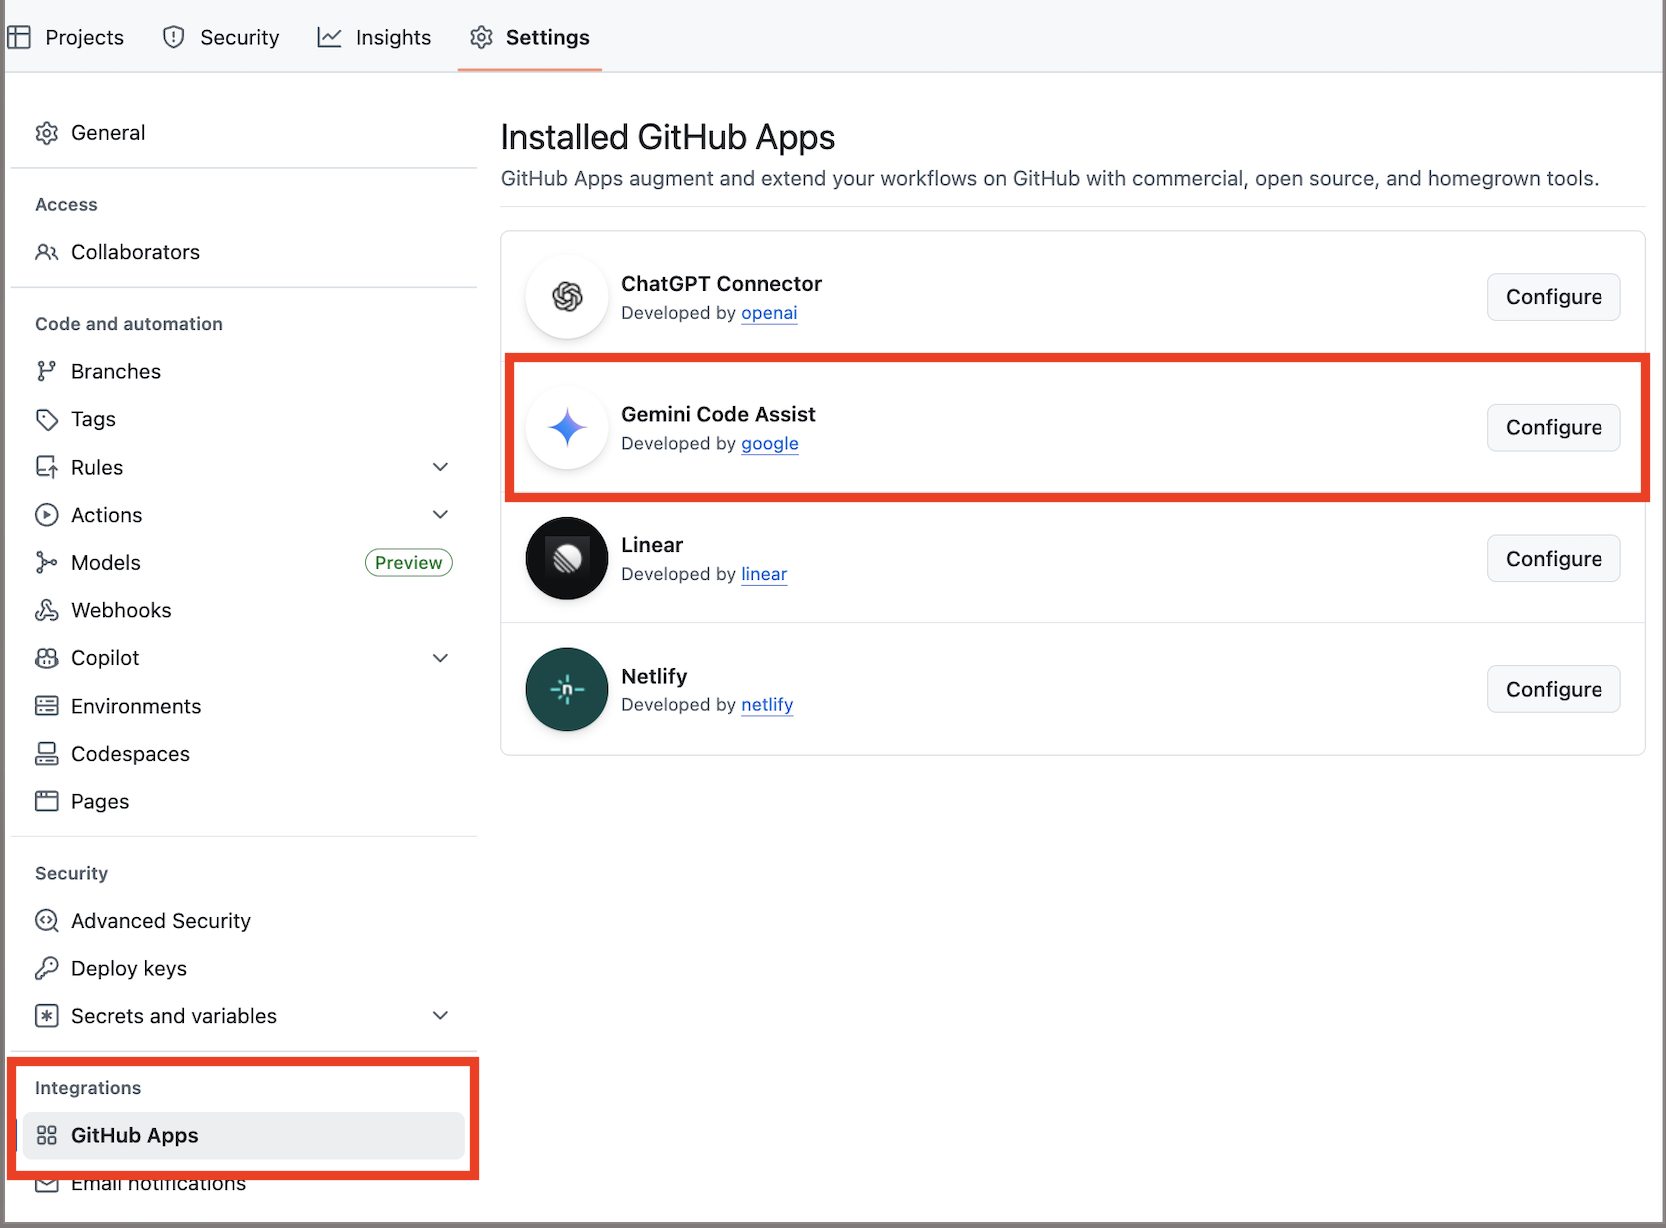1666x1228 pixels.
Task: Click the Advanced Security scan icon
Action: [x=47, y=920]
